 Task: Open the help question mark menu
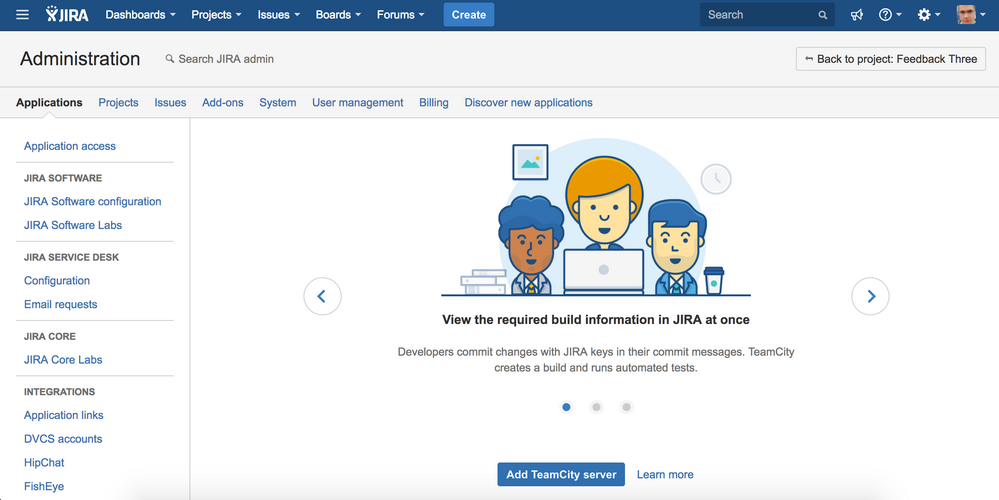(889, 15)
